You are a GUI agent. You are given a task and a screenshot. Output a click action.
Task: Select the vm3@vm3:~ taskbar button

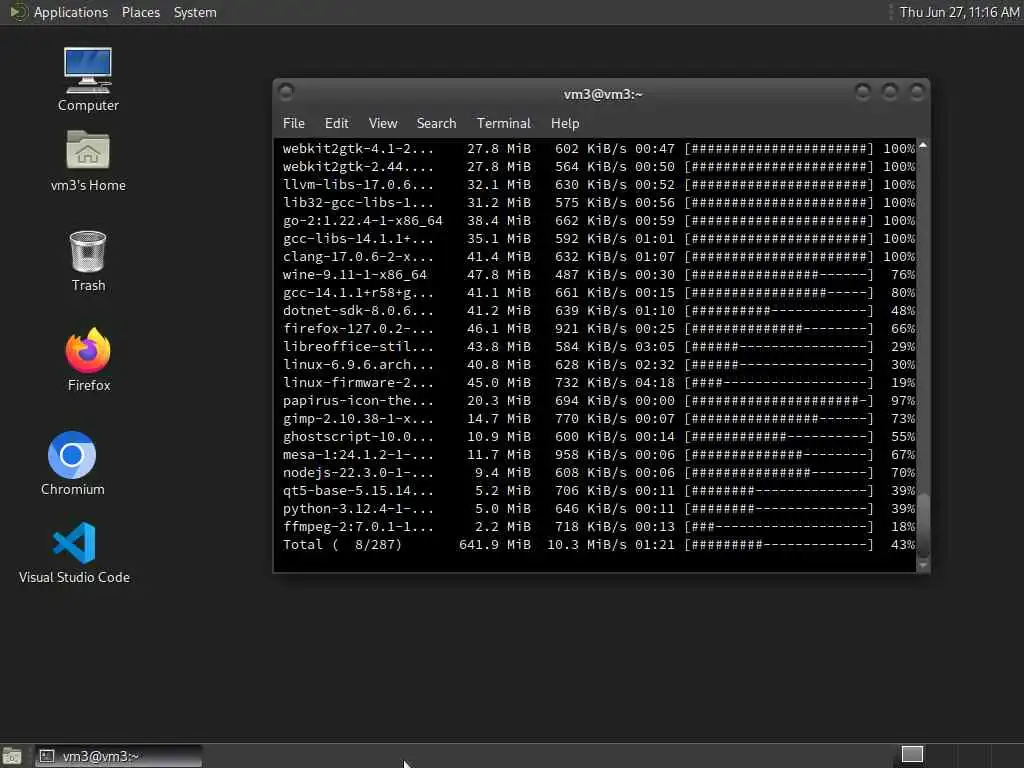click(118, 756)
